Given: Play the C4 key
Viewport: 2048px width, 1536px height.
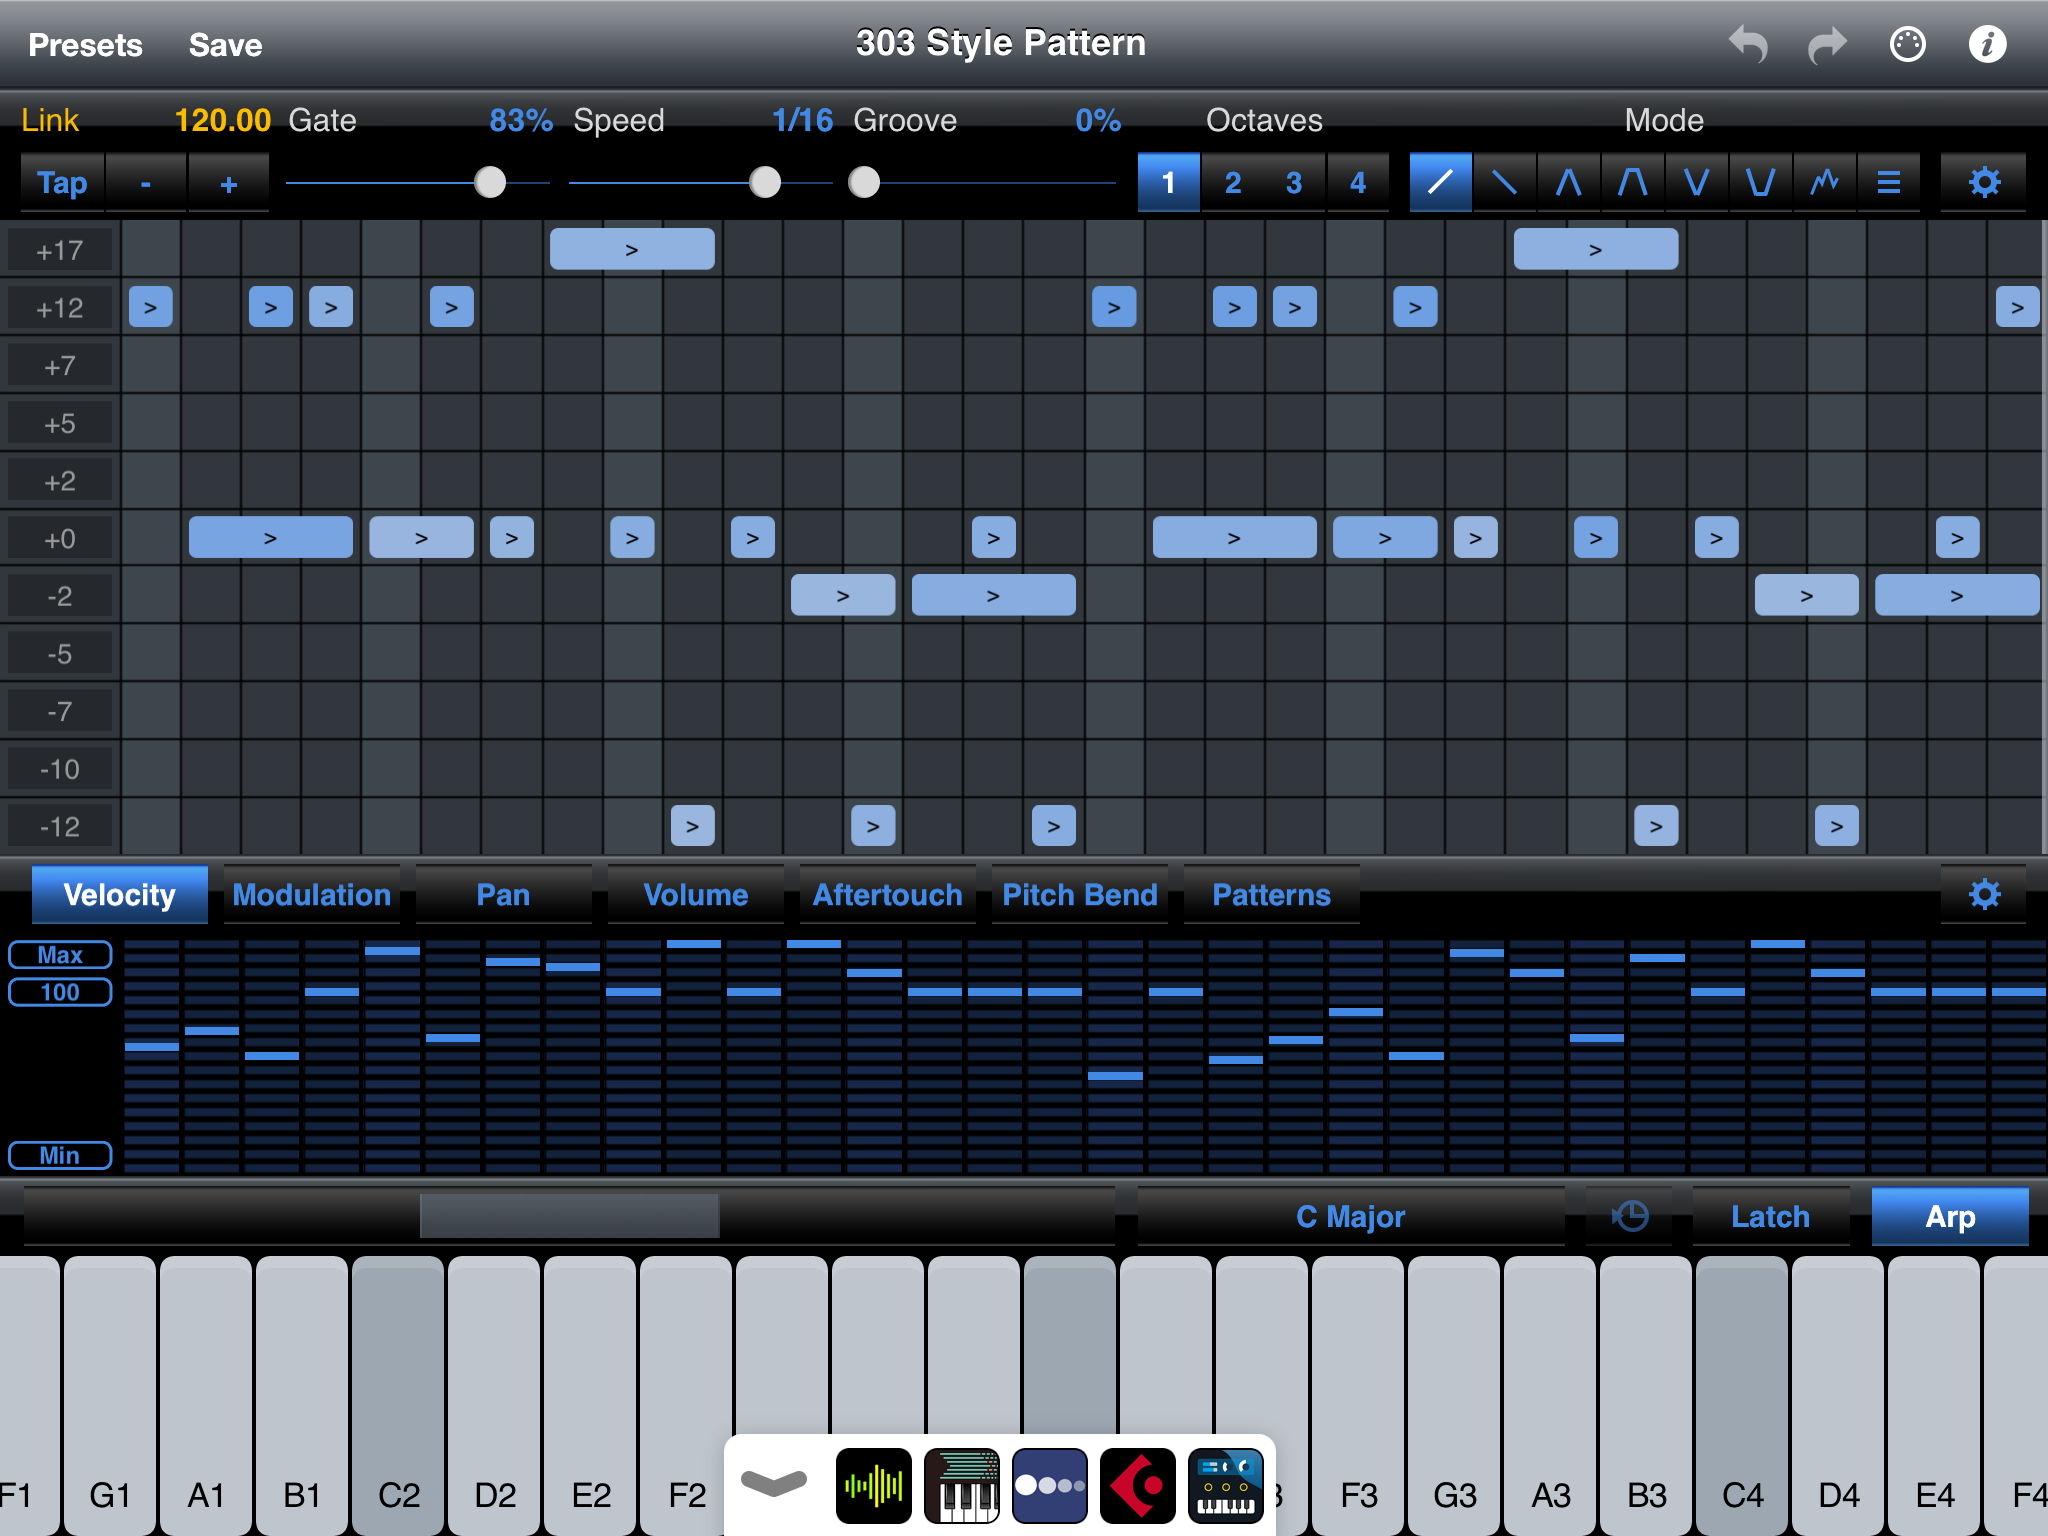Looking at the screenshot, I should 1742,1396.
